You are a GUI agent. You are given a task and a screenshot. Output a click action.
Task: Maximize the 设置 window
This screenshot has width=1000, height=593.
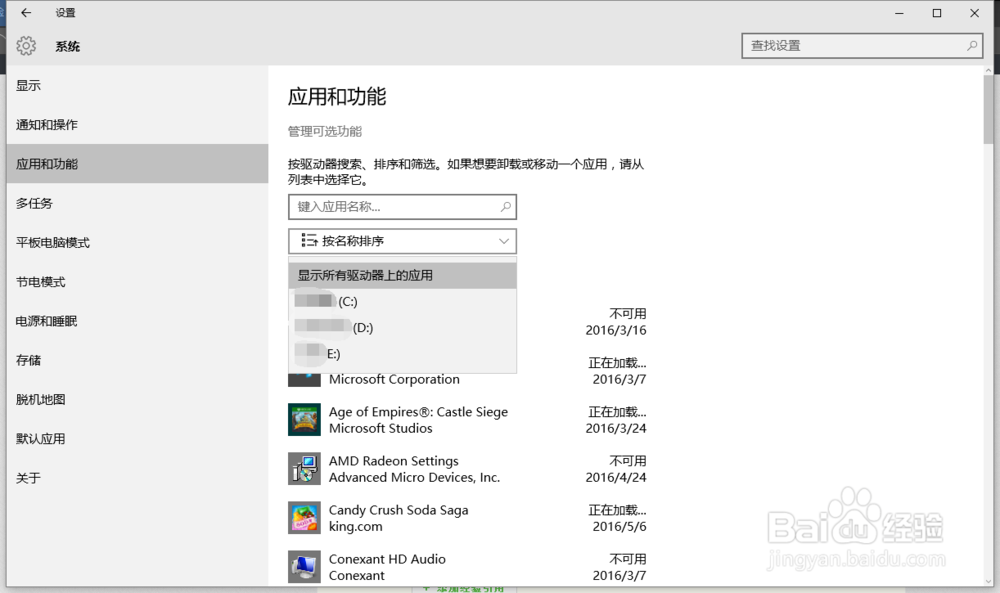(x=937, y=13)
